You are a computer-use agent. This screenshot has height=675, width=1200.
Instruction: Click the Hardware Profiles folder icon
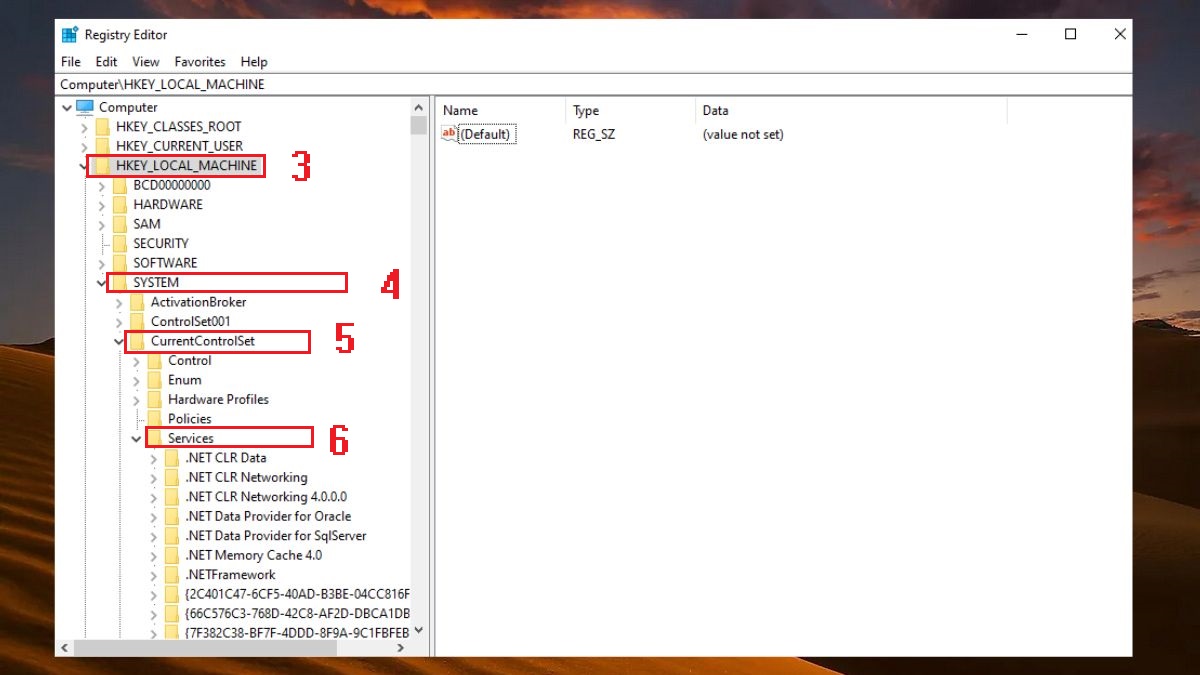[154, 399]
